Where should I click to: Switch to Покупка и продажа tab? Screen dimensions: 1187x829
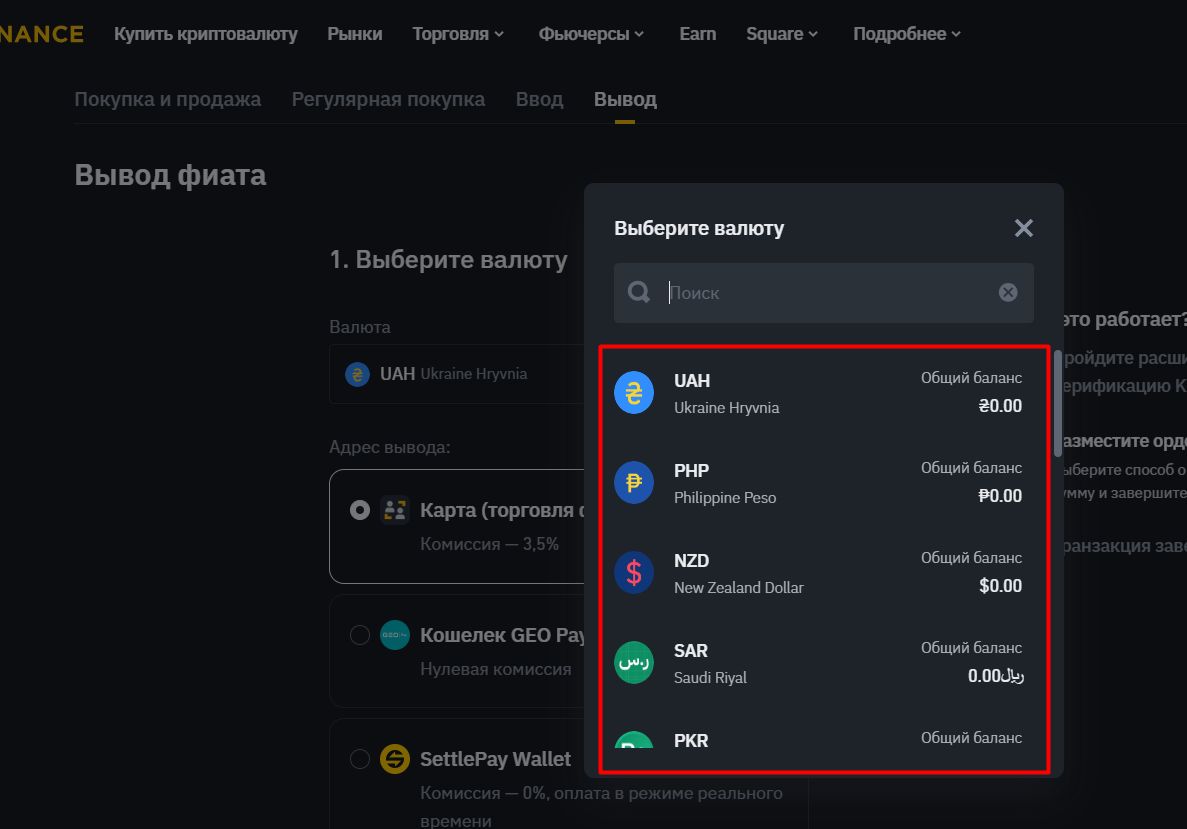(167, 99)
